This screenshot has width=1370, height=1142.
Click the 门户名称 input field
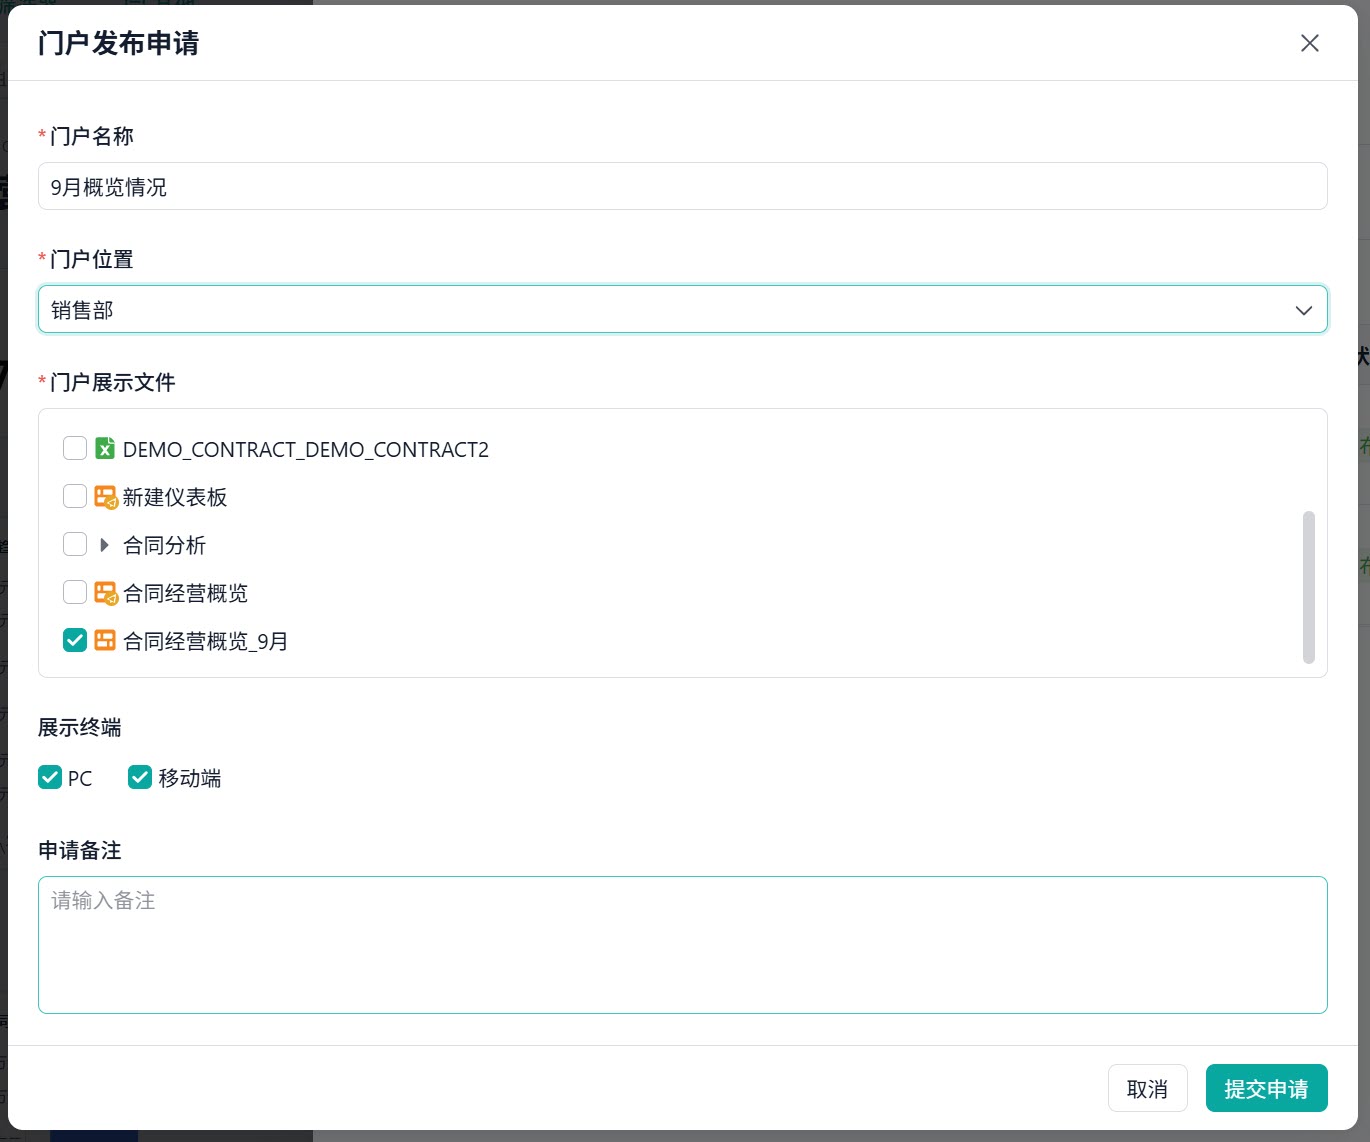(x=683, y=186)
